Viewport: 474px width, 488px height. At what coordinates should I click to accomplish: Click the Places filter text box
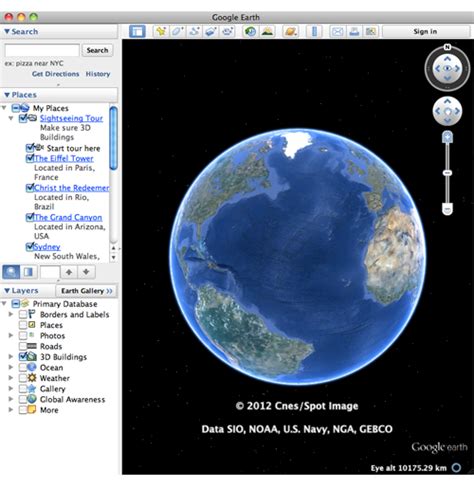pyautogui.click(x=50, y=272)
